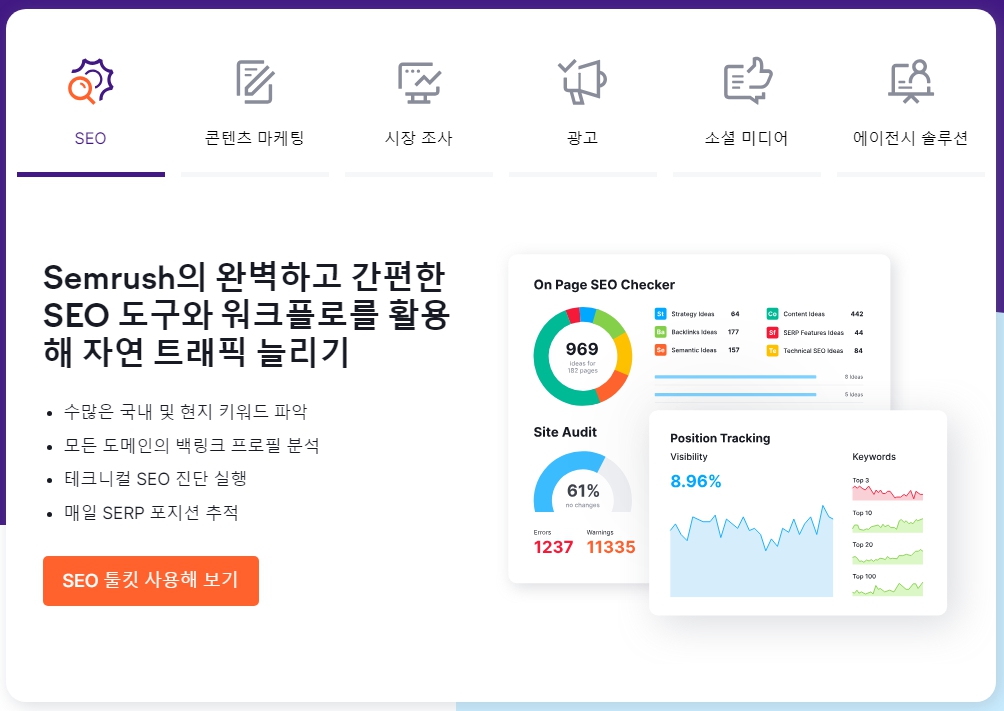Select the SEO tab label

[90, 138]
